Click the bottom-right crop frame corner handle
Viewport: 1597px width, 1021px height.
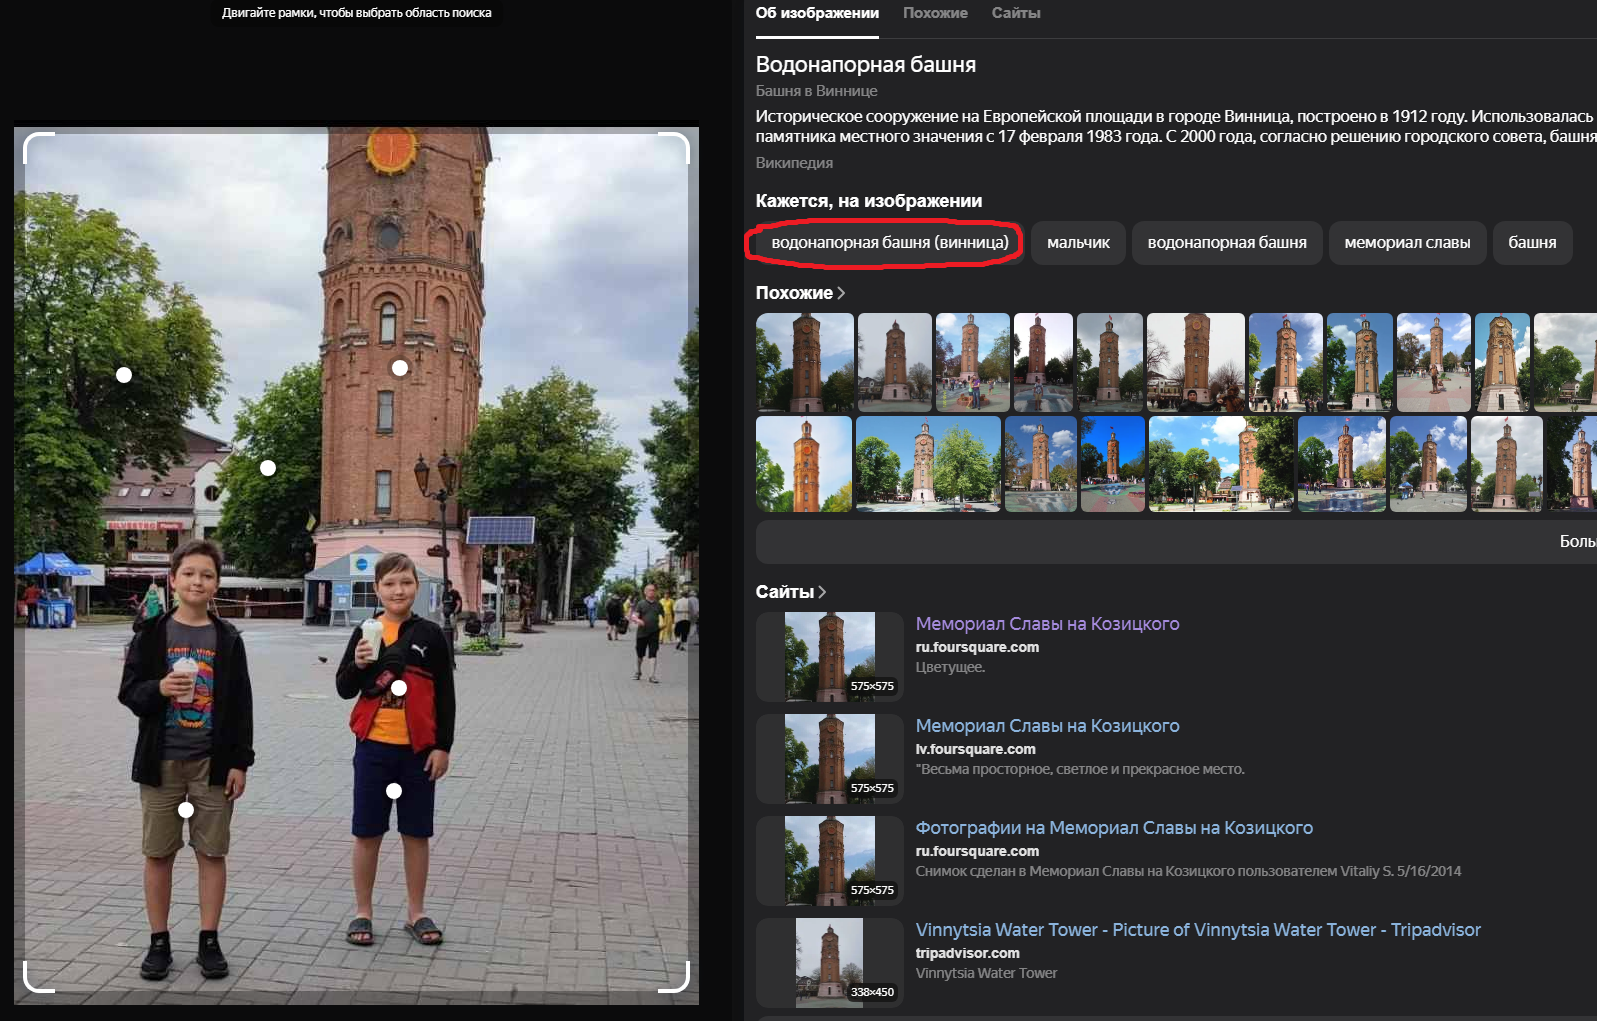pos(675,978)
